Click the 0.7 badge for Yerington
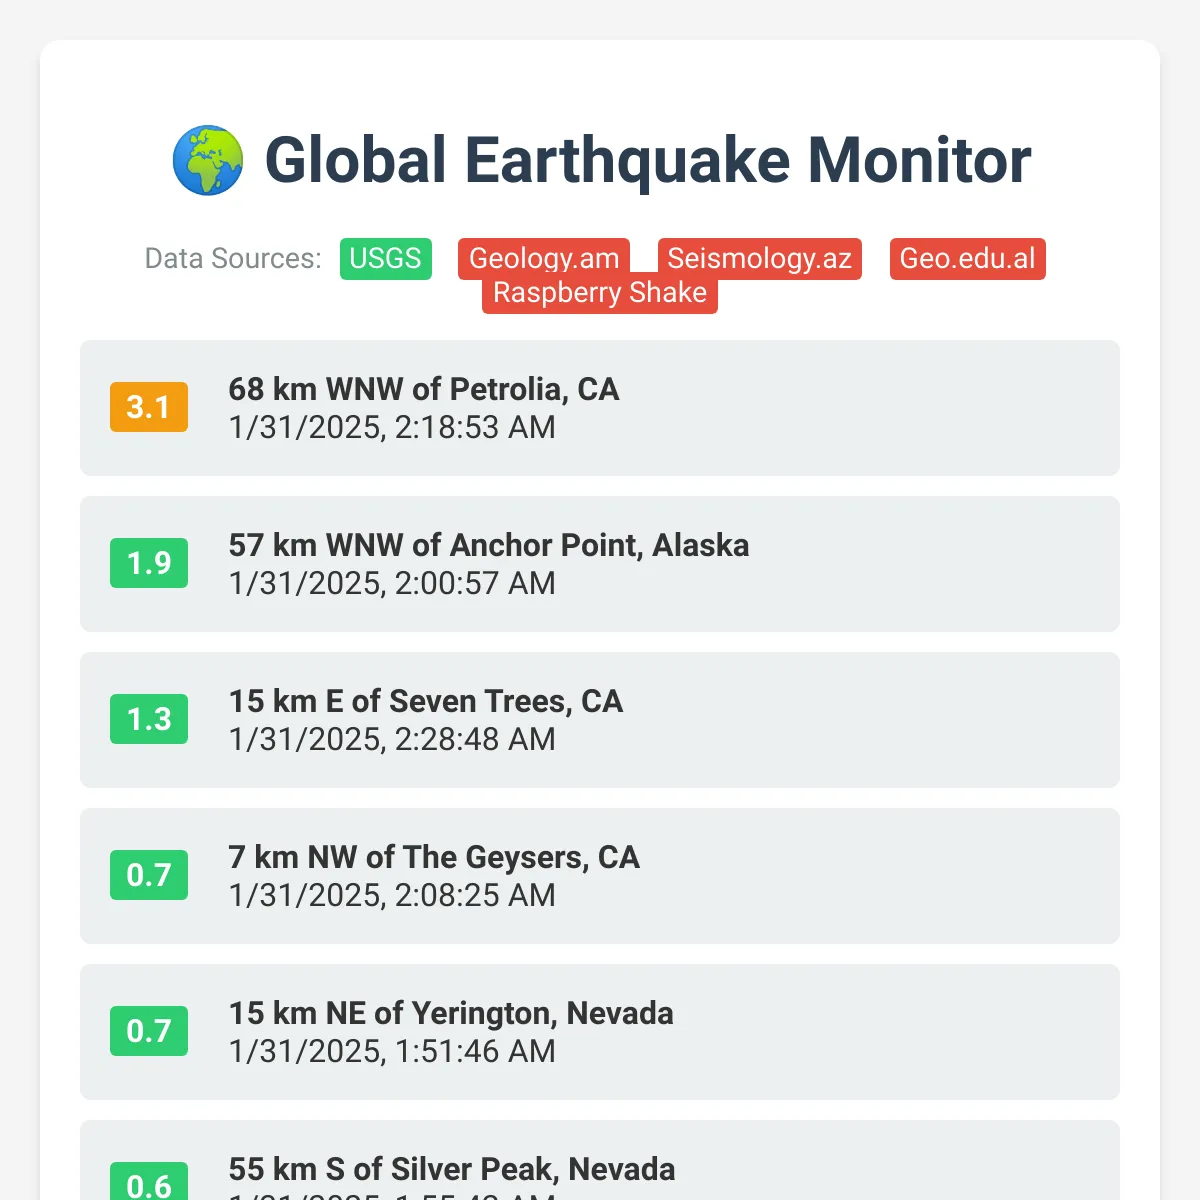The width and height of the screenshot is (1200, 1200). pyautogui.click(x=149, y=1031)
